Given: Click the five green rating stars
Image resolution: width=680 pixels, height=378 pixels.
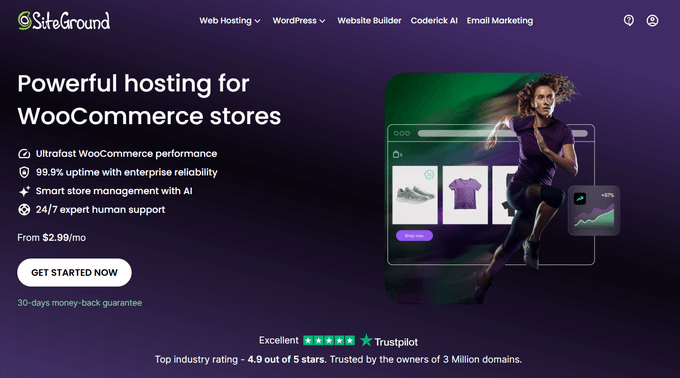Looking at the screenshot, I should [329, 341].
